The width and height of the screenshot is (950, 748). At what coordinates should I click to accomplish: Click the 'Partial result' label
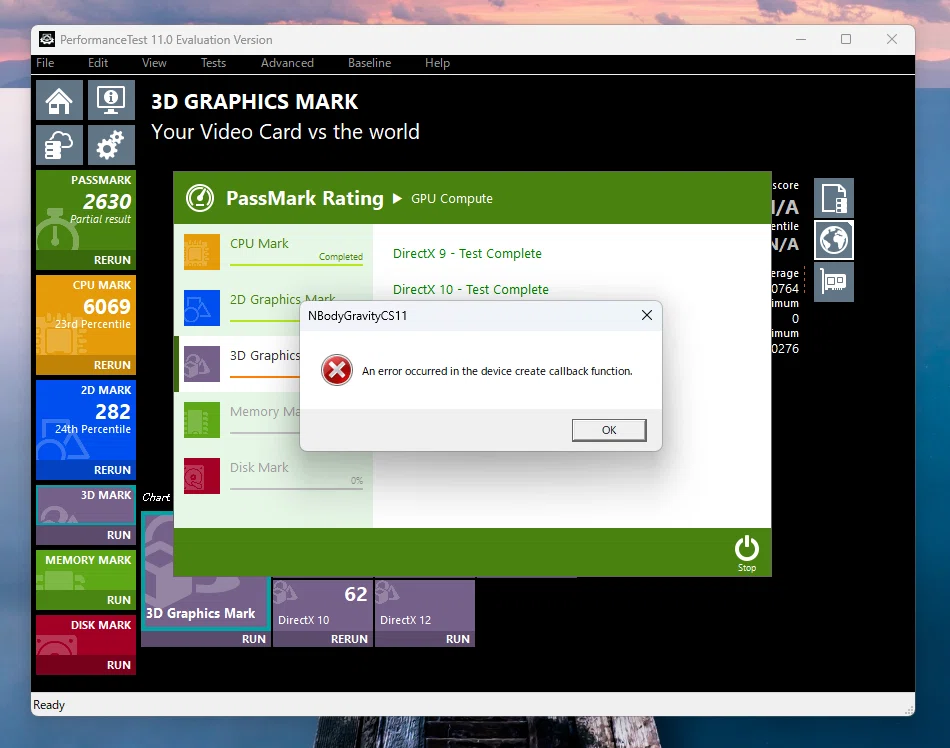click(x=101, y=219)
